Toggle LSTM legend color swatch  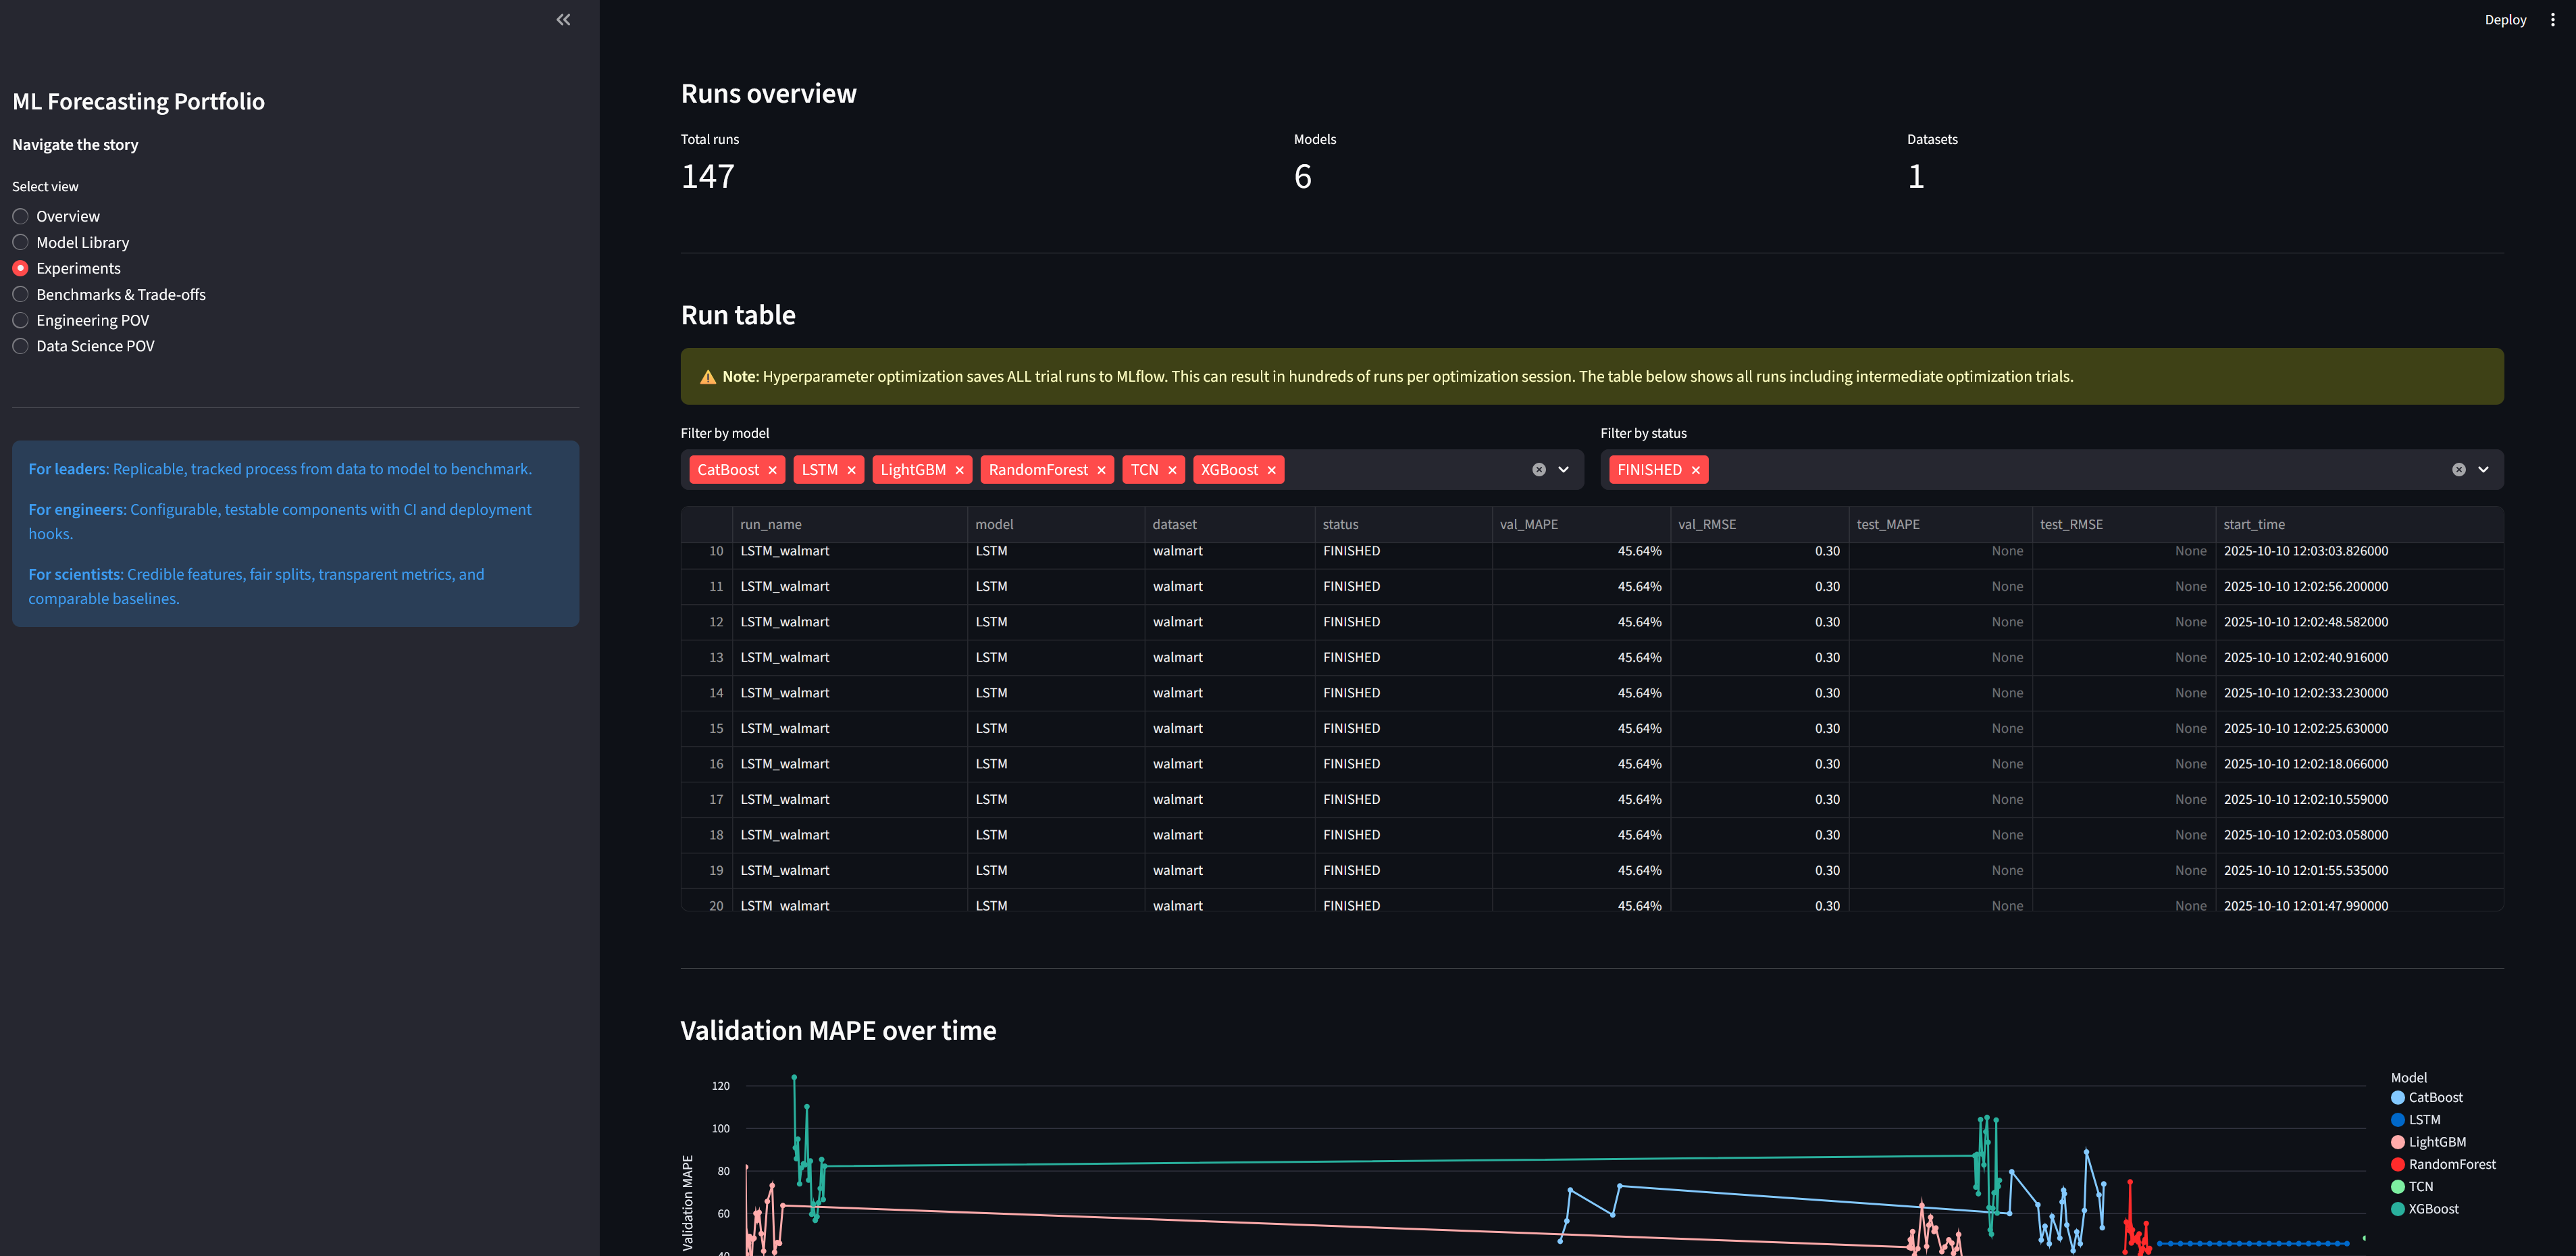[2397, 1120]
